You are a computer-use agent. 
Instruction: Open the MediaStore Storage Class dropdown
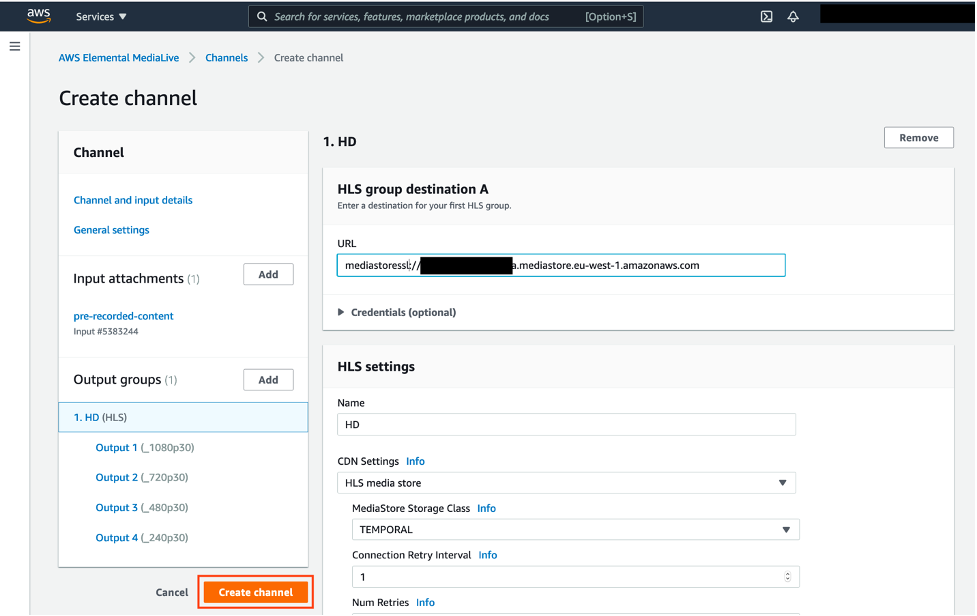tap(575, 529)
